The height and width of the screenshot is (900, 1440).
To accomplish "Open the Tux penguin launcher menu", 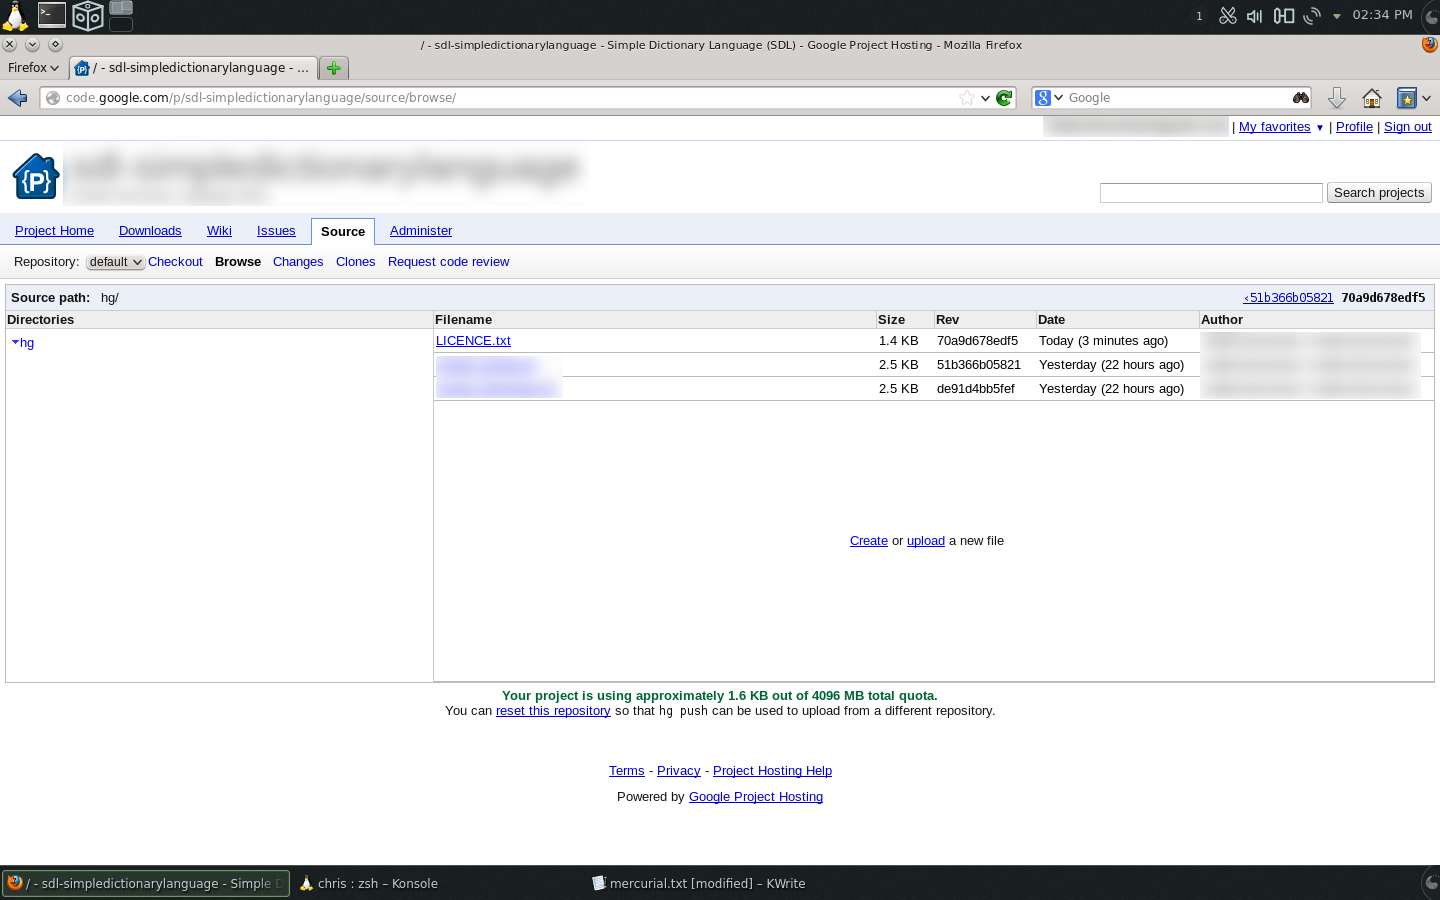I will click(16, 16).
